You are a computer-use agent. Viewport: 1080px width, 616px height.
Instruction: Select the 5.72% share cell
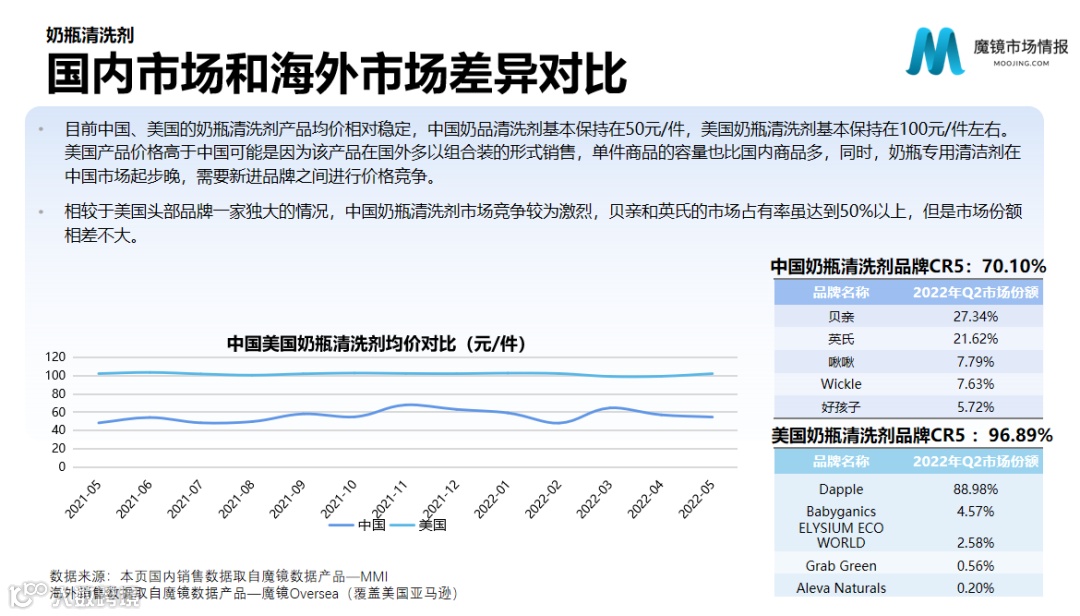(x=975, y=407)
